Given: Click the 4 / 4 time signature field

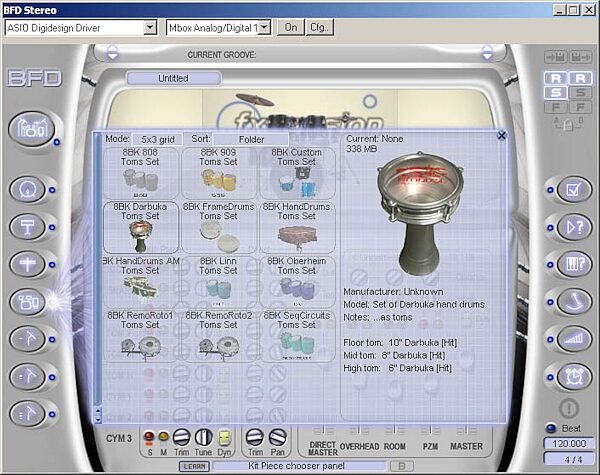Looking at the screenshot, I should coord(569,459).
